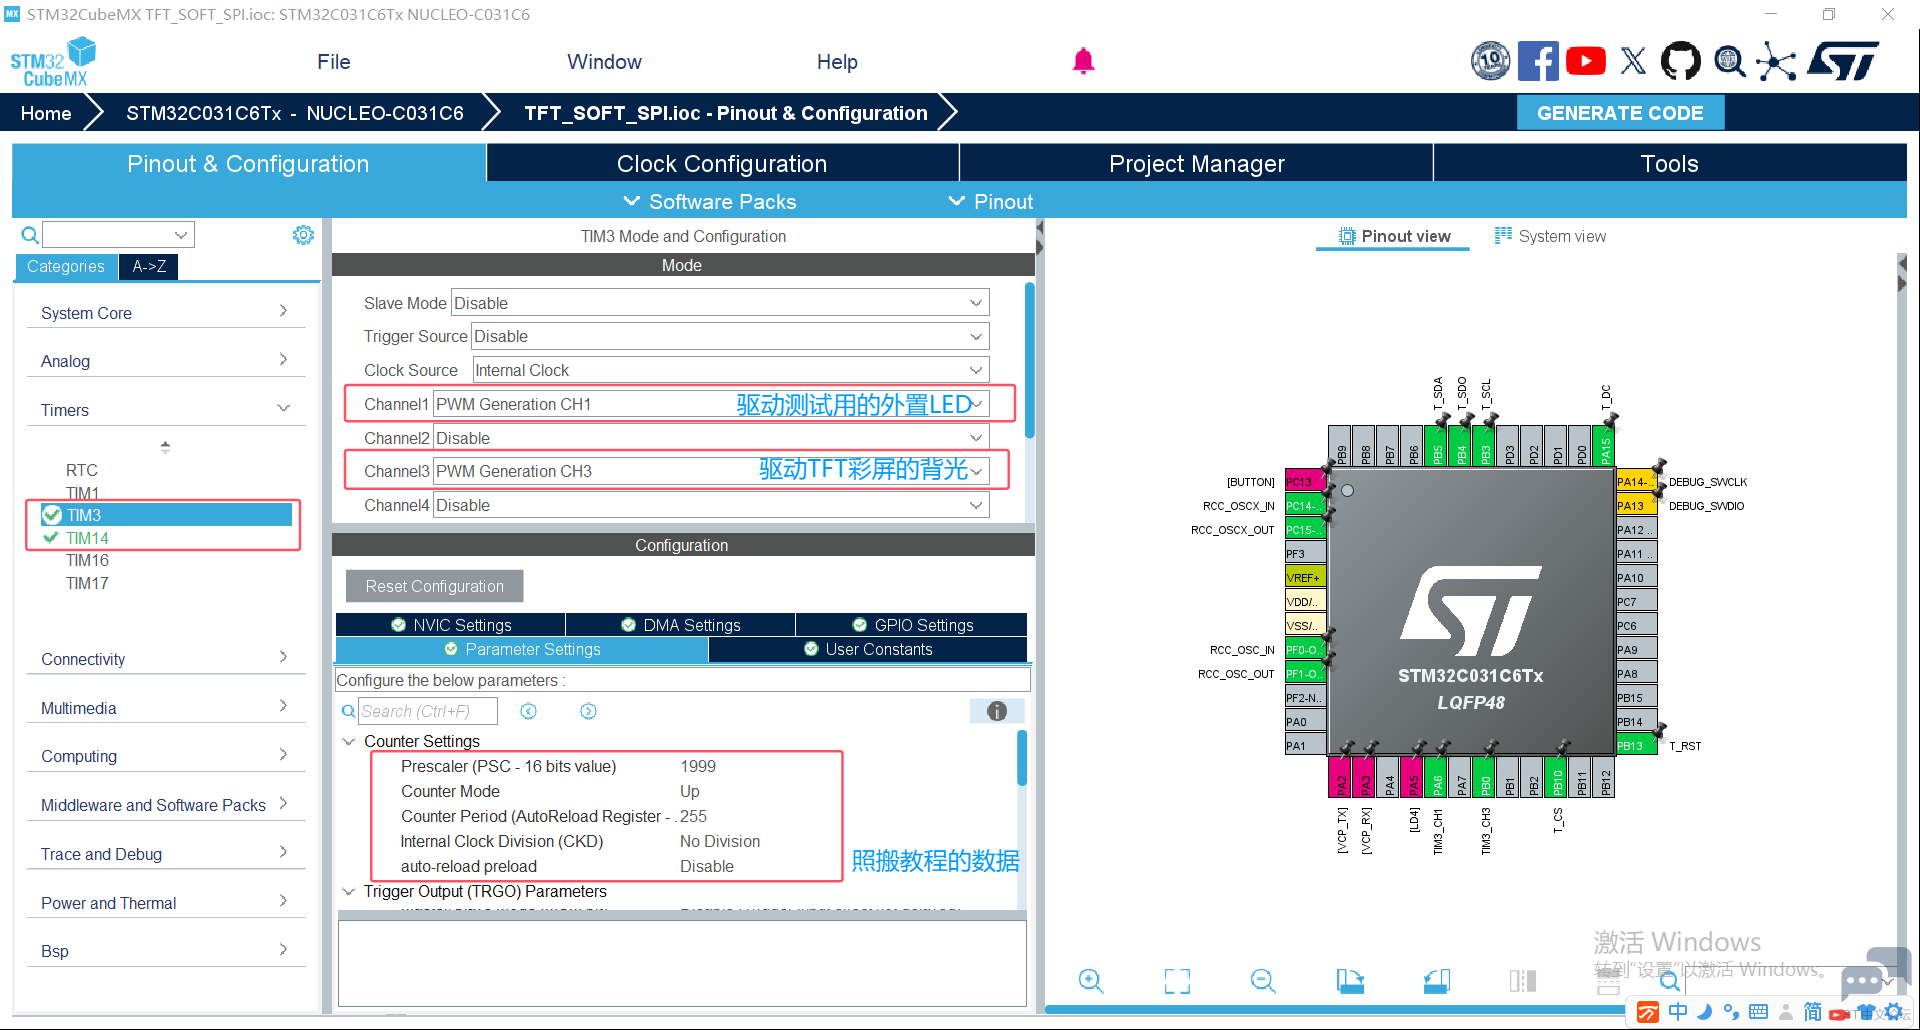Open the Window menu
Image resolution: width=1920 pixels, height=1030 pixels.
[604, 62]
